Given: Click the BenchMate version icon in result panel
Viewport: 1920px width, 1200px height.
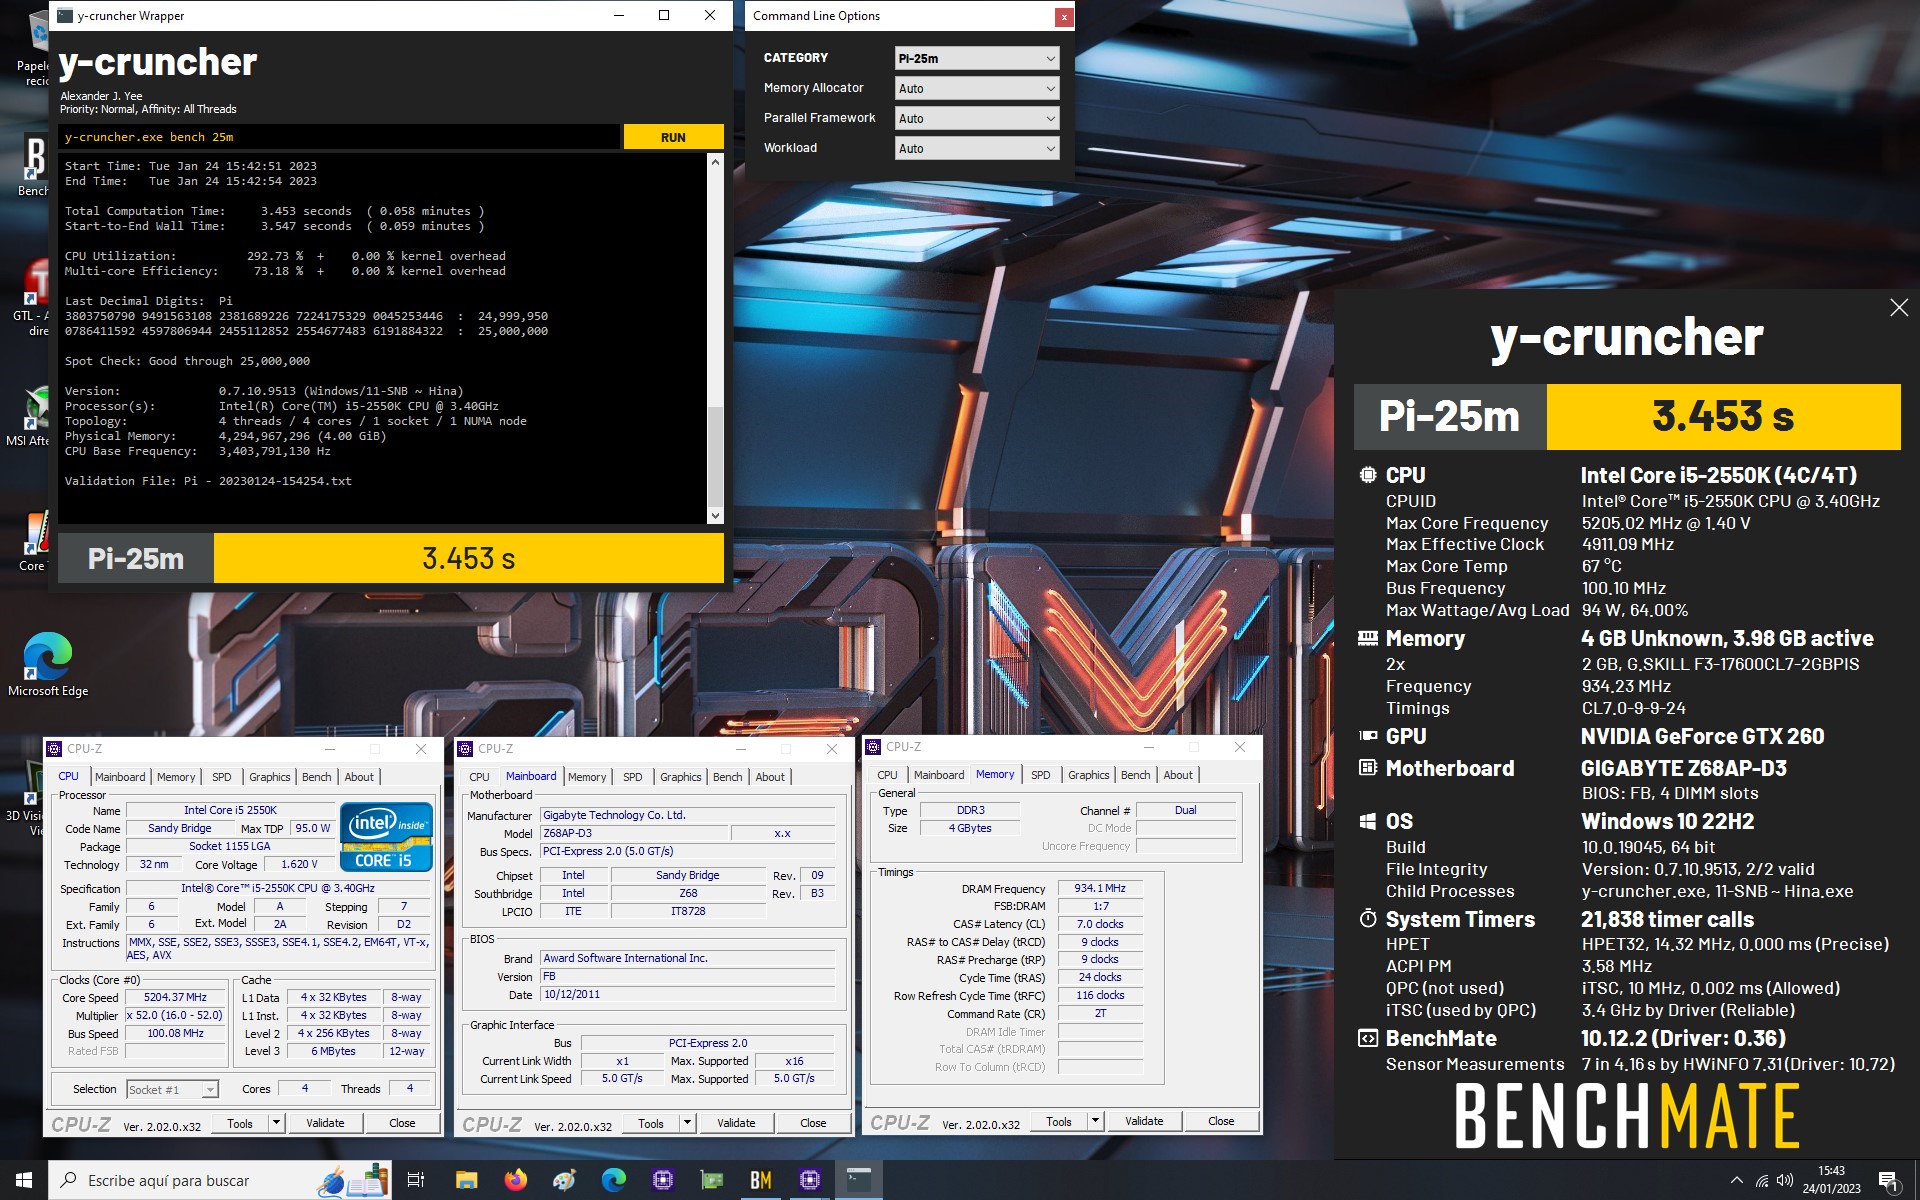Looking at the screenshot, I should point(1367,1038).
